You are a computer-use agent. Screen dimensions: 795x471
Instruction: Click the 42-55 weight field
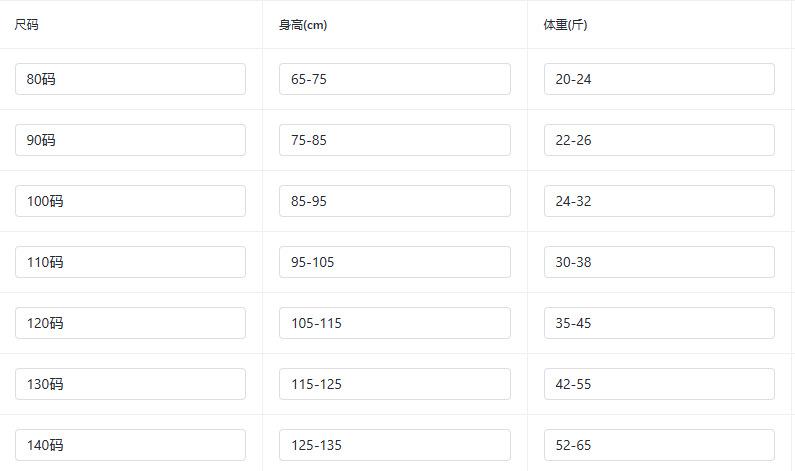(x=659, y=384)
